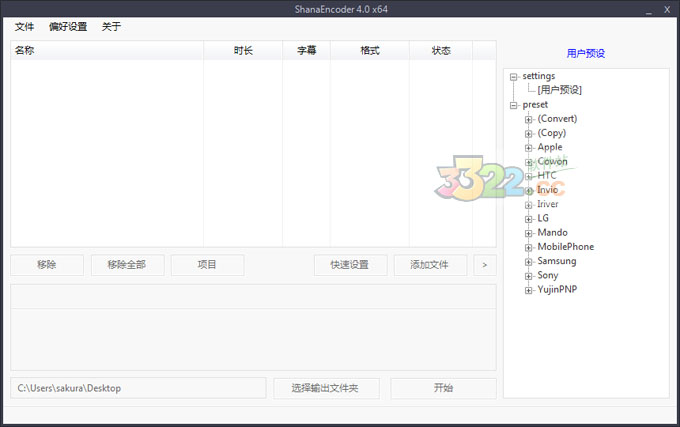Expand the (Convert) preset group

point(528,120)
